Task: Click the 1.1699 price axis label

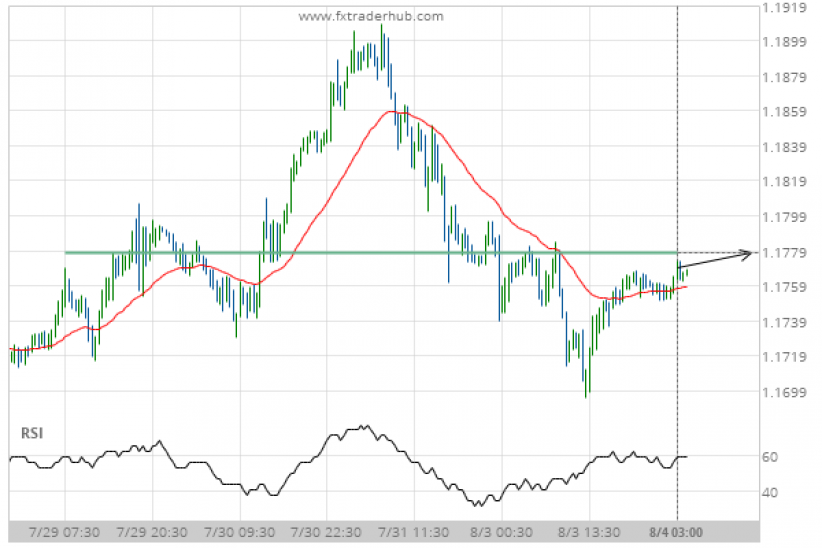Action: (x=784, y=392)
